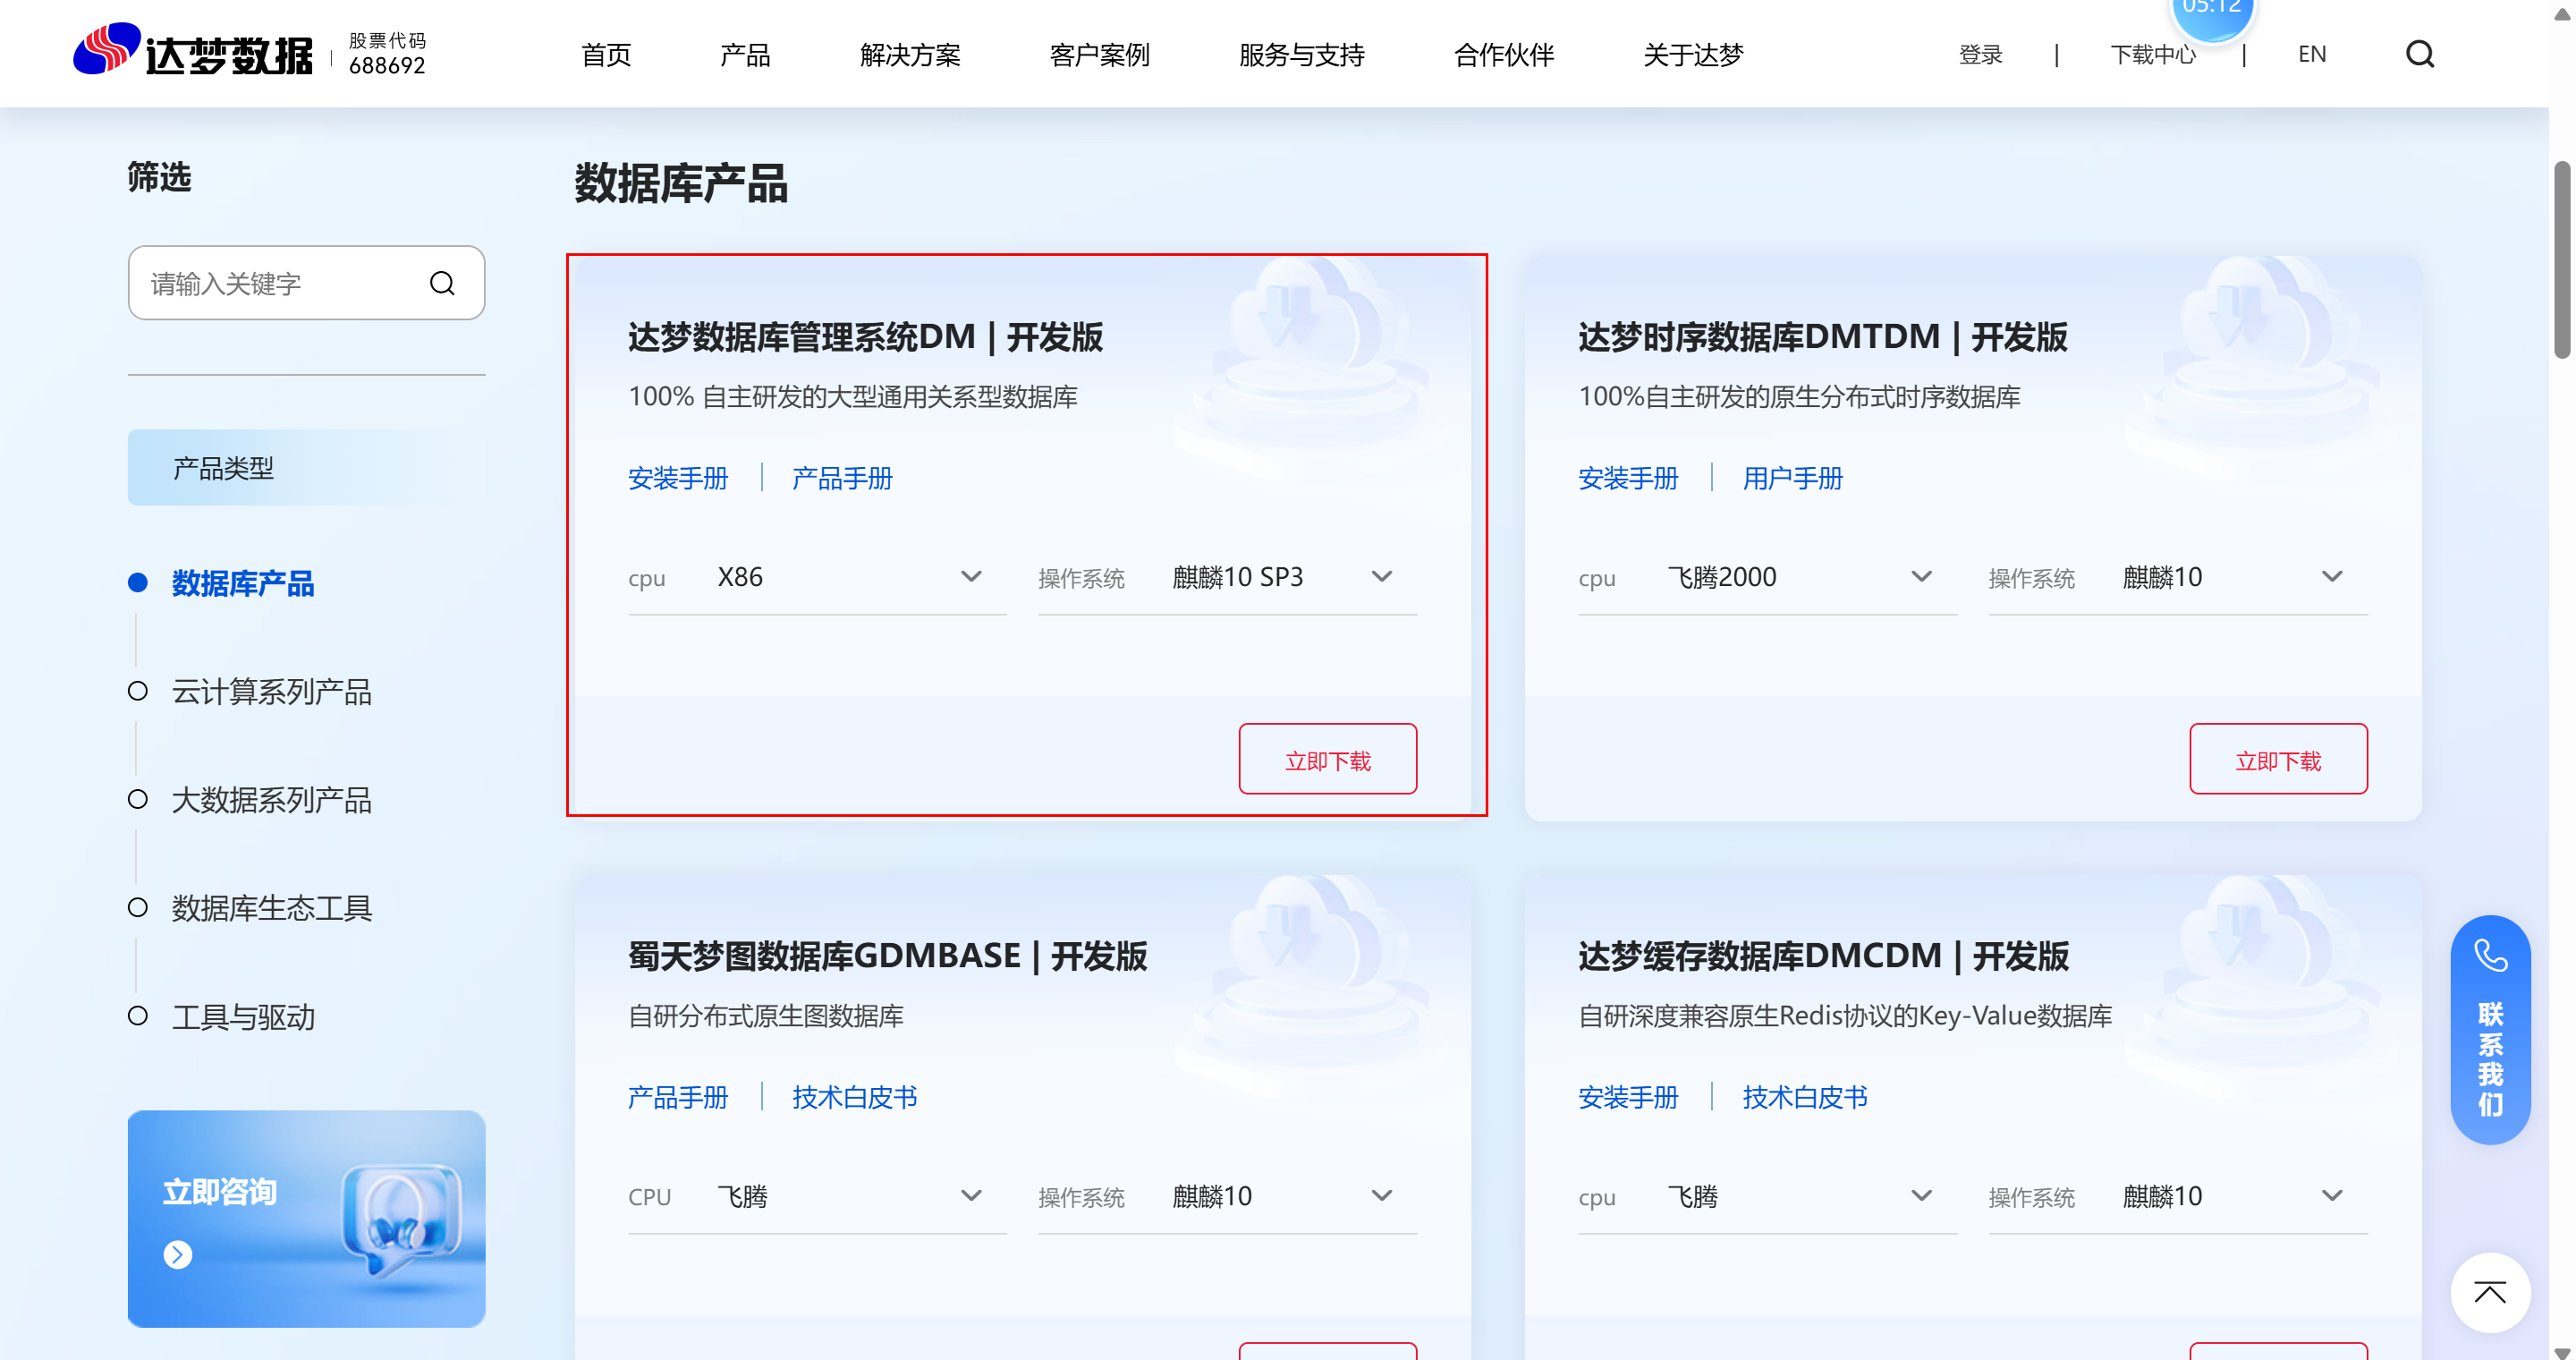Click the 自研分布式原生图数据库 description
Image resolution: width=2576 pixels, height=1360 pixels.
click(x=766, y=1016)
